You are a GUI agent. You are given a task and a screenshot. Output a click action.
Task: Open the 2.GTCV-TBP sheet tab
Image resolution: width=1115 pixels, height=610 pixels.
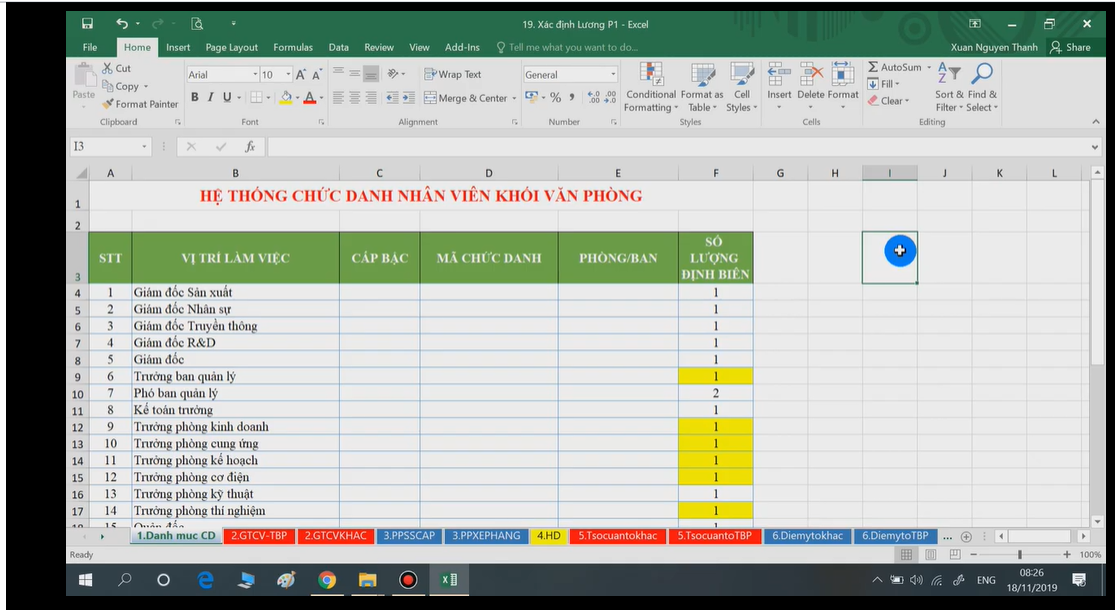click(x=259, y=535)
